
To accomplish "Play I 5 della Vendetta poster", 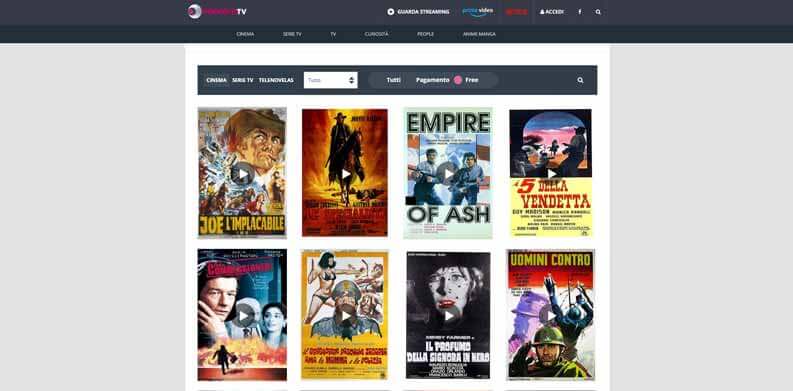I will 551,172.
